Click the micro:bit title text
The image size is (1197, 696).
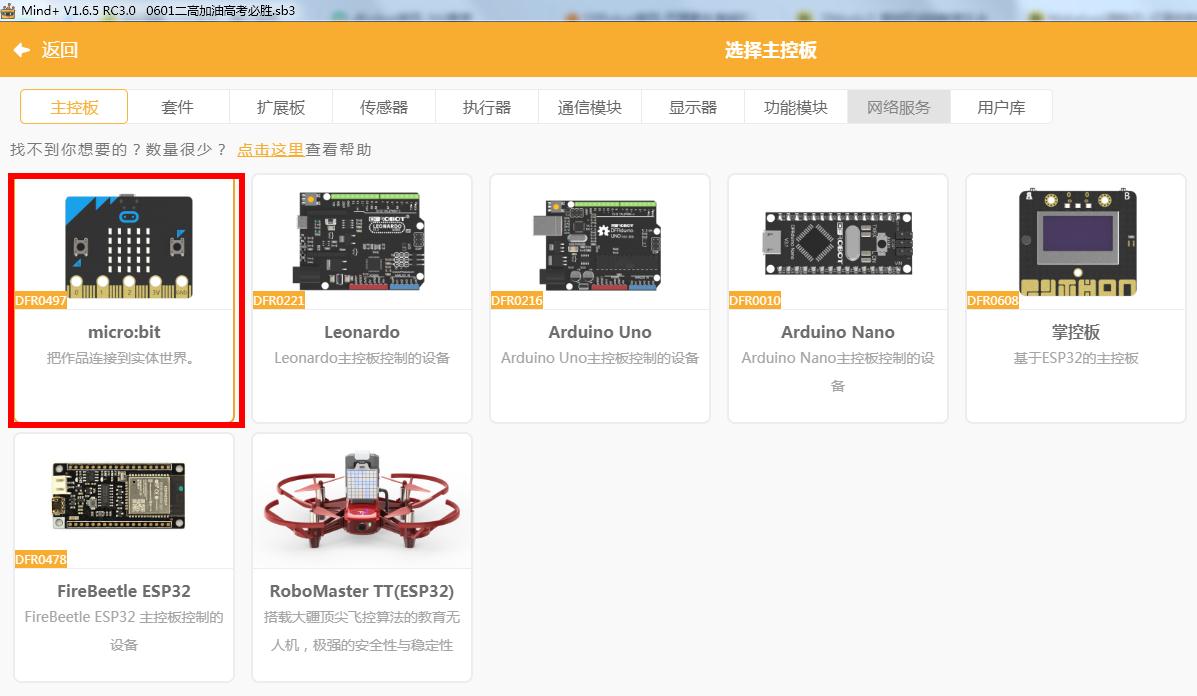coord(124,332)
